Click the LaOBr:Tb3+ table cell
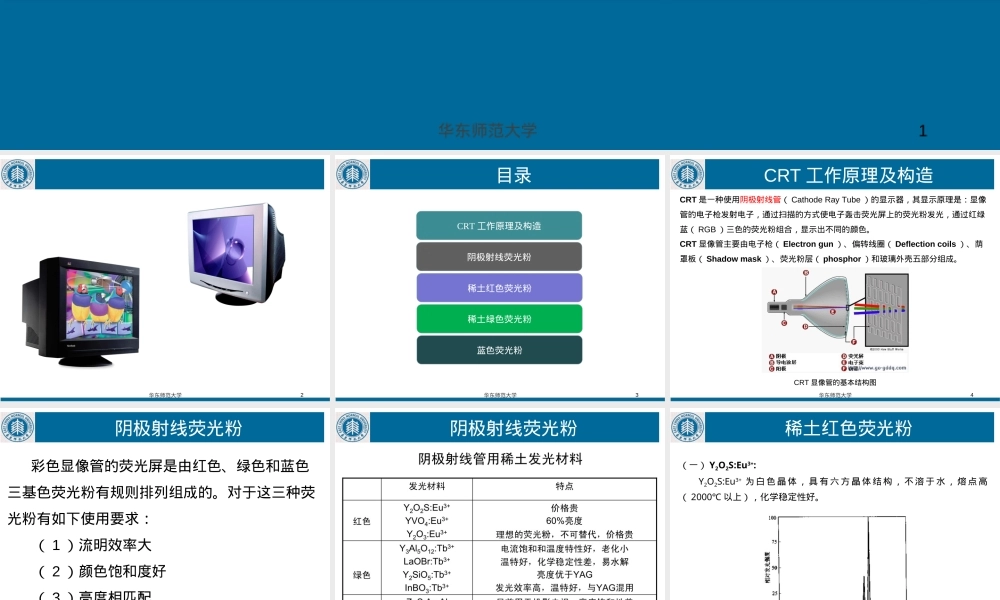The height and width of the screenshot is (600, 1000). (x=427, y=561)
